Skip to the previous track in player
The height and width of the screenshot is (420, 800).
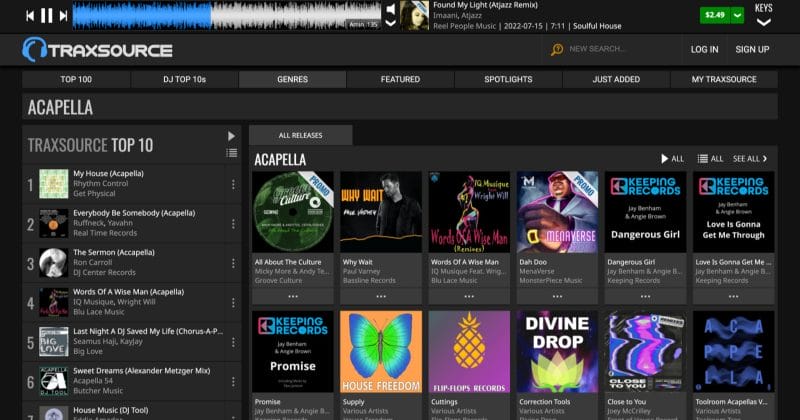click(x=30, y=15)
